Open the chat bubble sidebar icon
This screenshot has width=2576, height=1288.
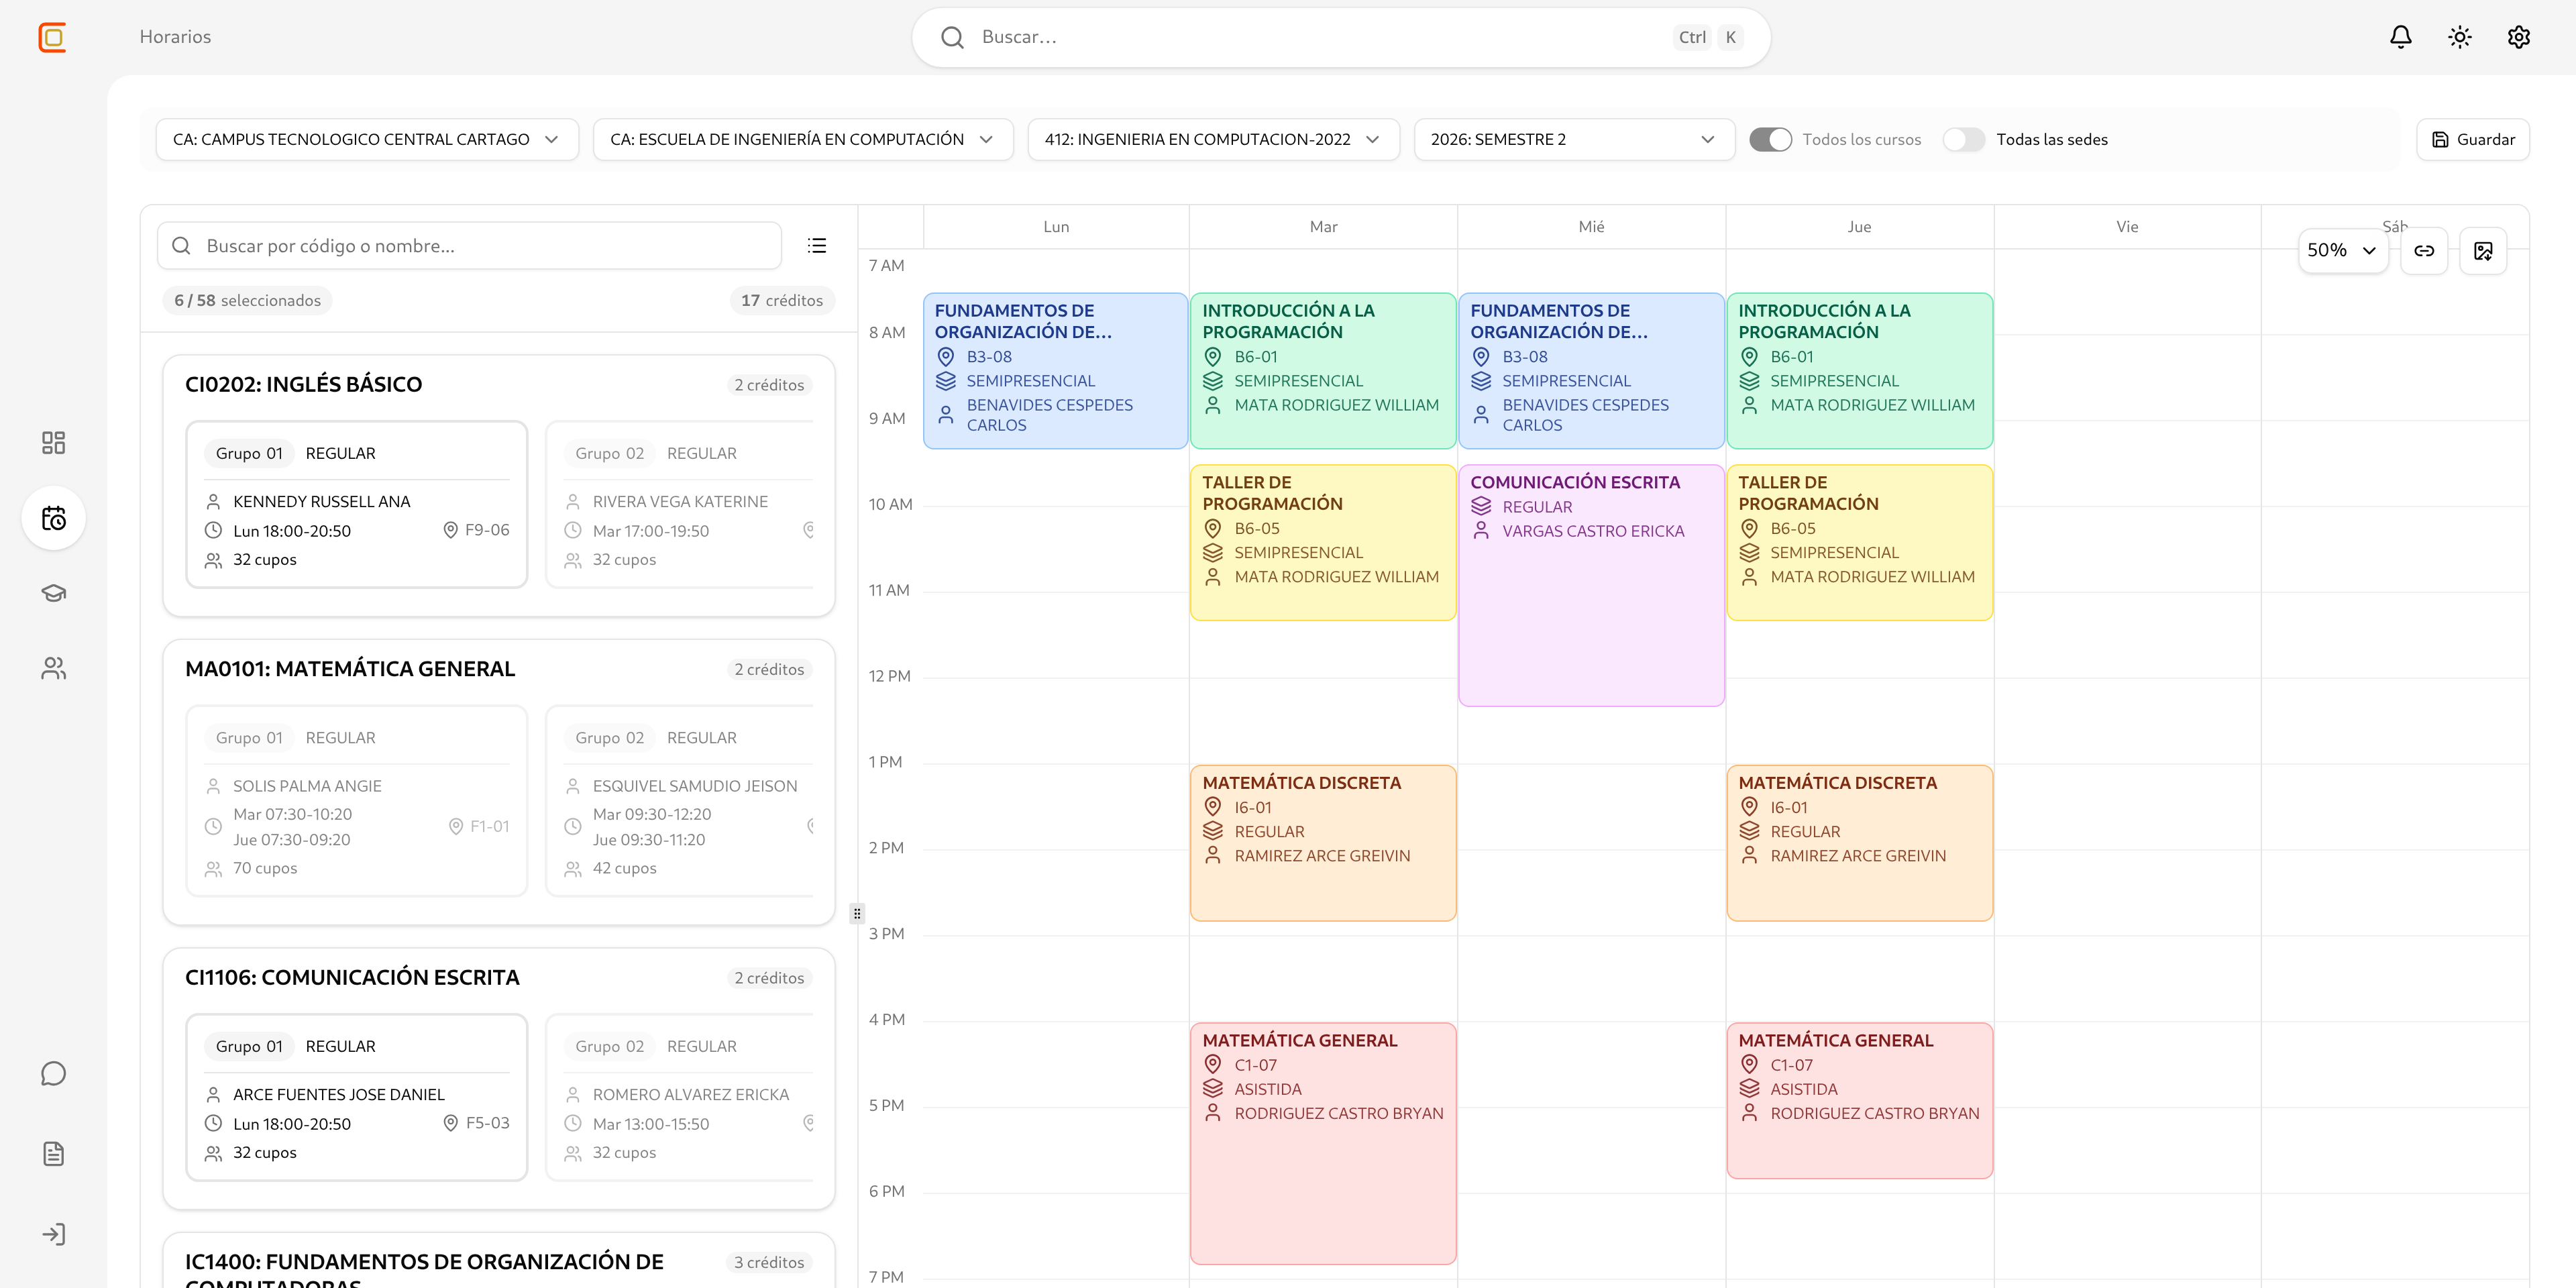[54, 1074]
